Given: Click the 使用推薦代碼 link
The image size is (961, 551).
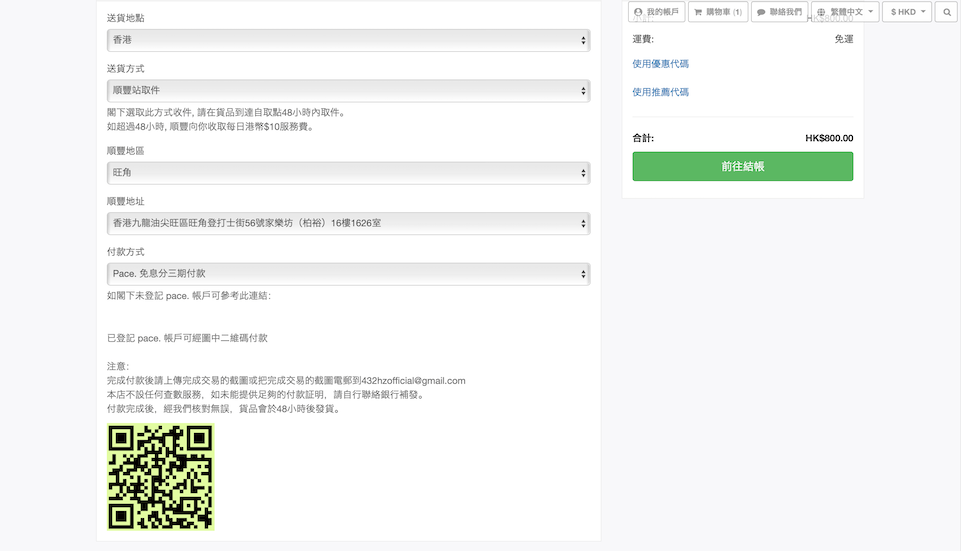Looking at the screenshot, I should 660,92.
